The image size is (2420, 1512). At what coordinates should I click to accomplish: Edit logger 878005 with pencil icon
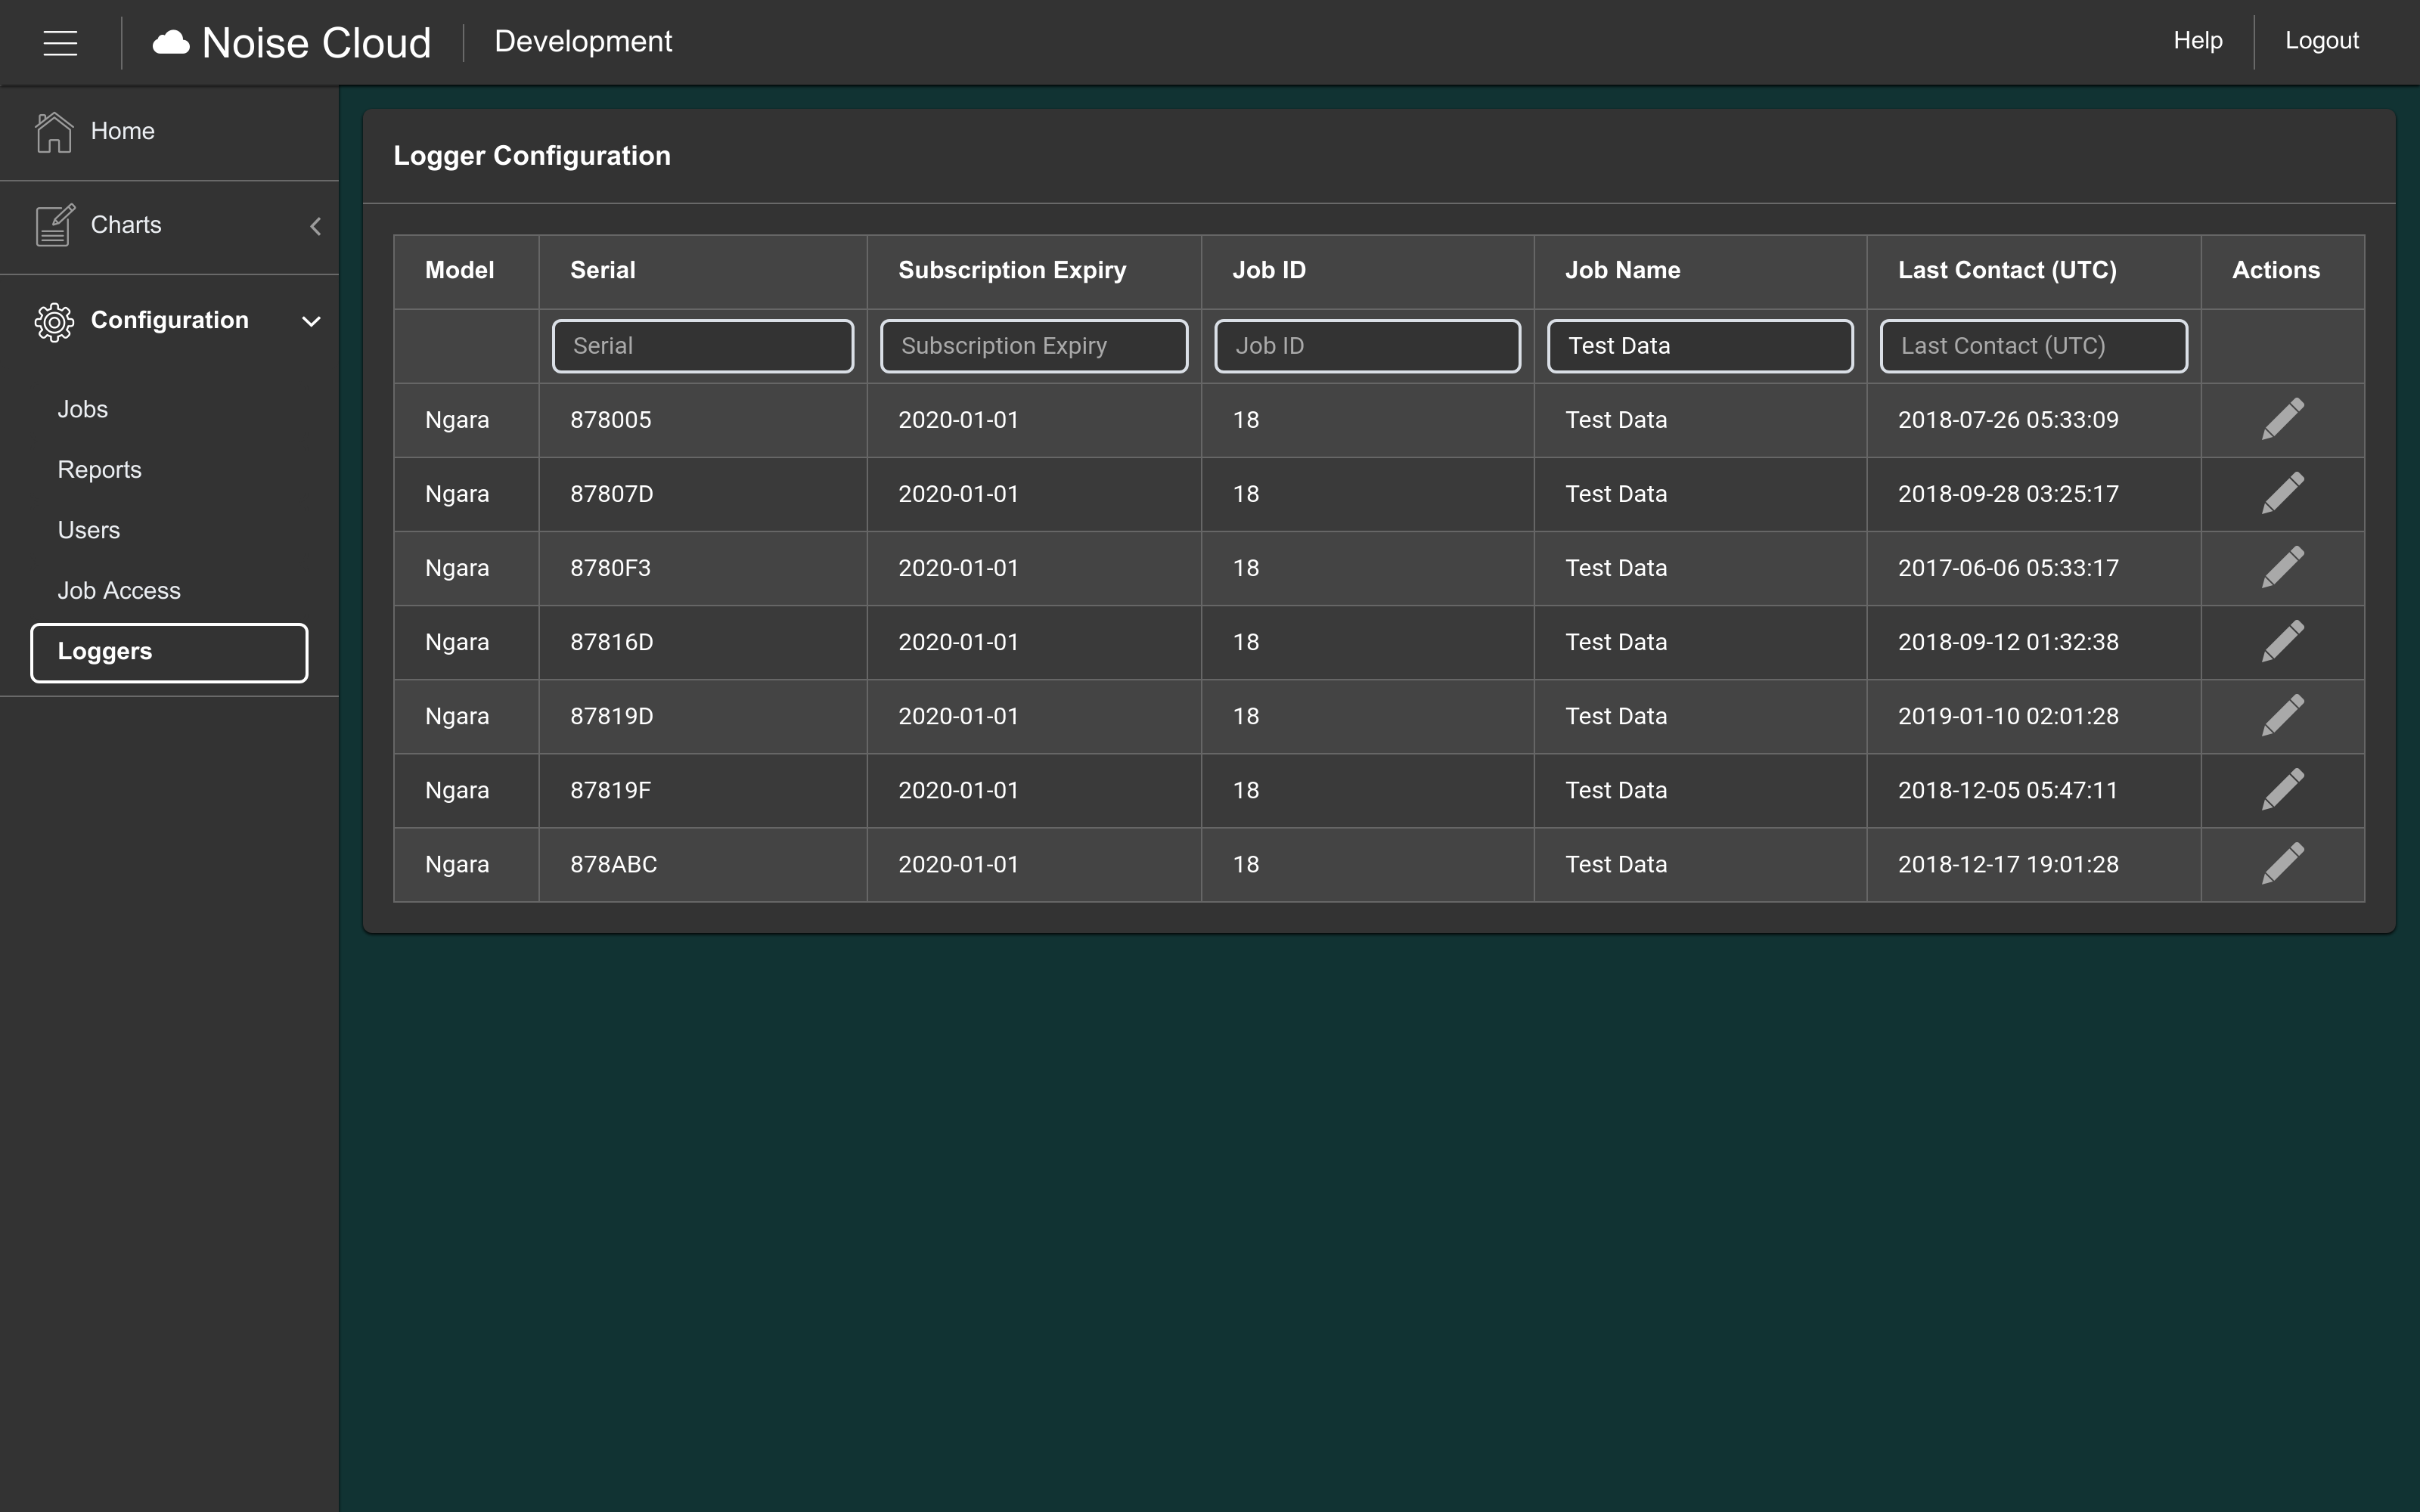click(2282, 419)
